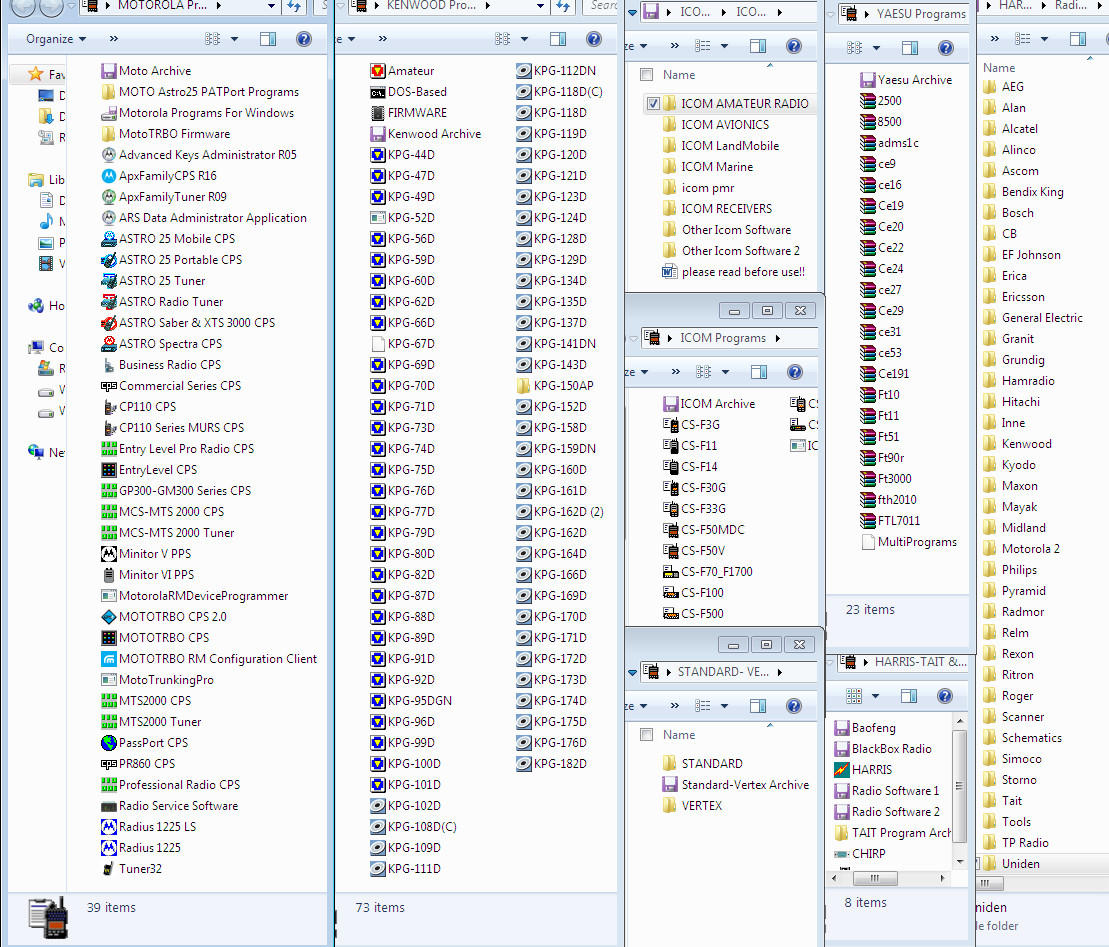Open the Moto Archive file
Viewport: 1109px width, 947px height.
point(154,71)
